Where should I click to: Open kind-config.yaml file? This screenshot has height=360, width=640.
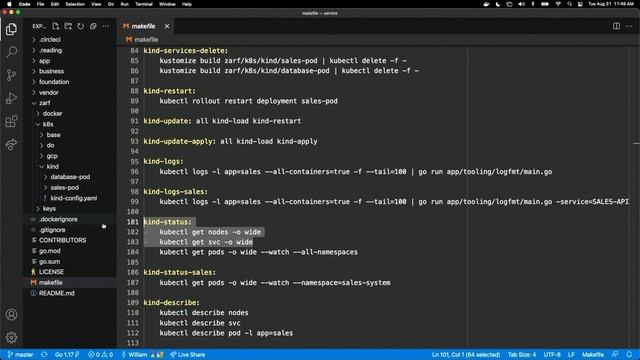coord(73,198)
